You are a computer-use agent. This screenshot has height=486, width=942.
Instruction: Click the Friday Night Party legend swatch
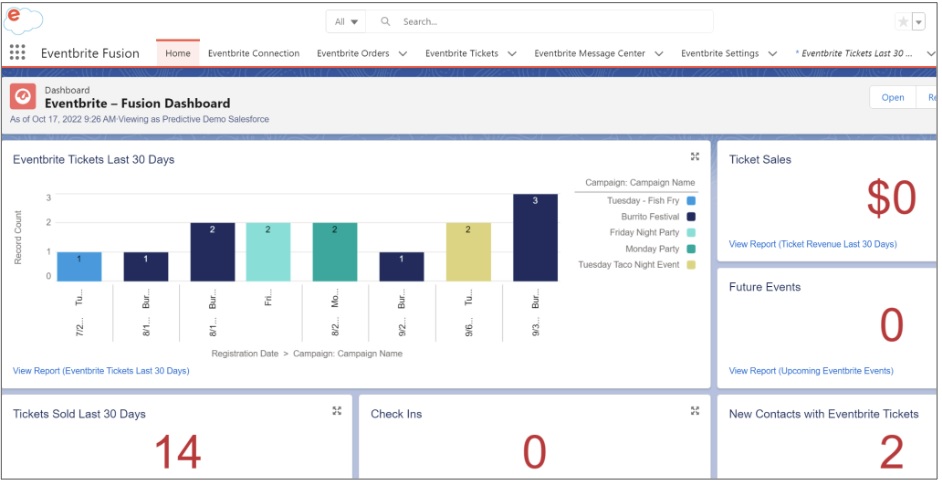pos(691,233)
